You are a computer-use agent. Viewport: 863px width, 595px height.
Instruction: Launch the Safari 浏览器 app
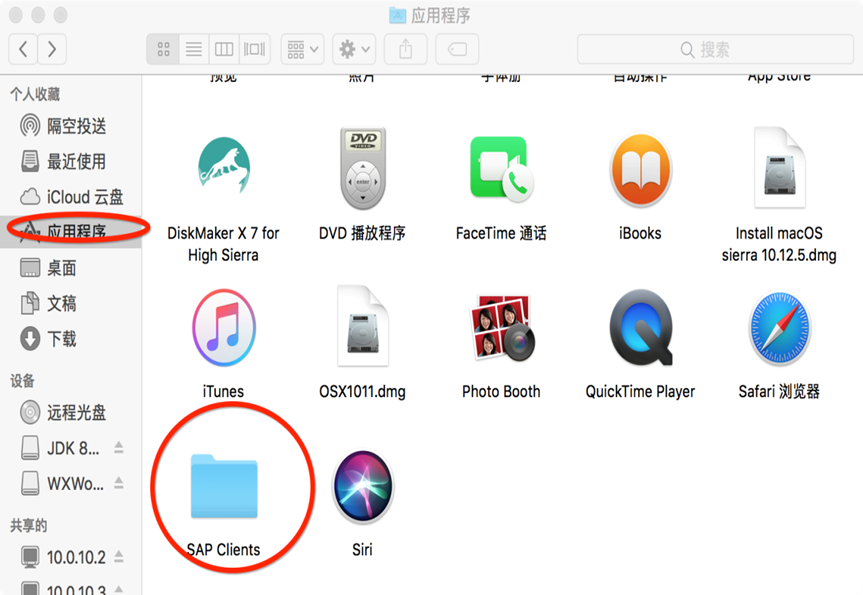click(x=779, y=328)
